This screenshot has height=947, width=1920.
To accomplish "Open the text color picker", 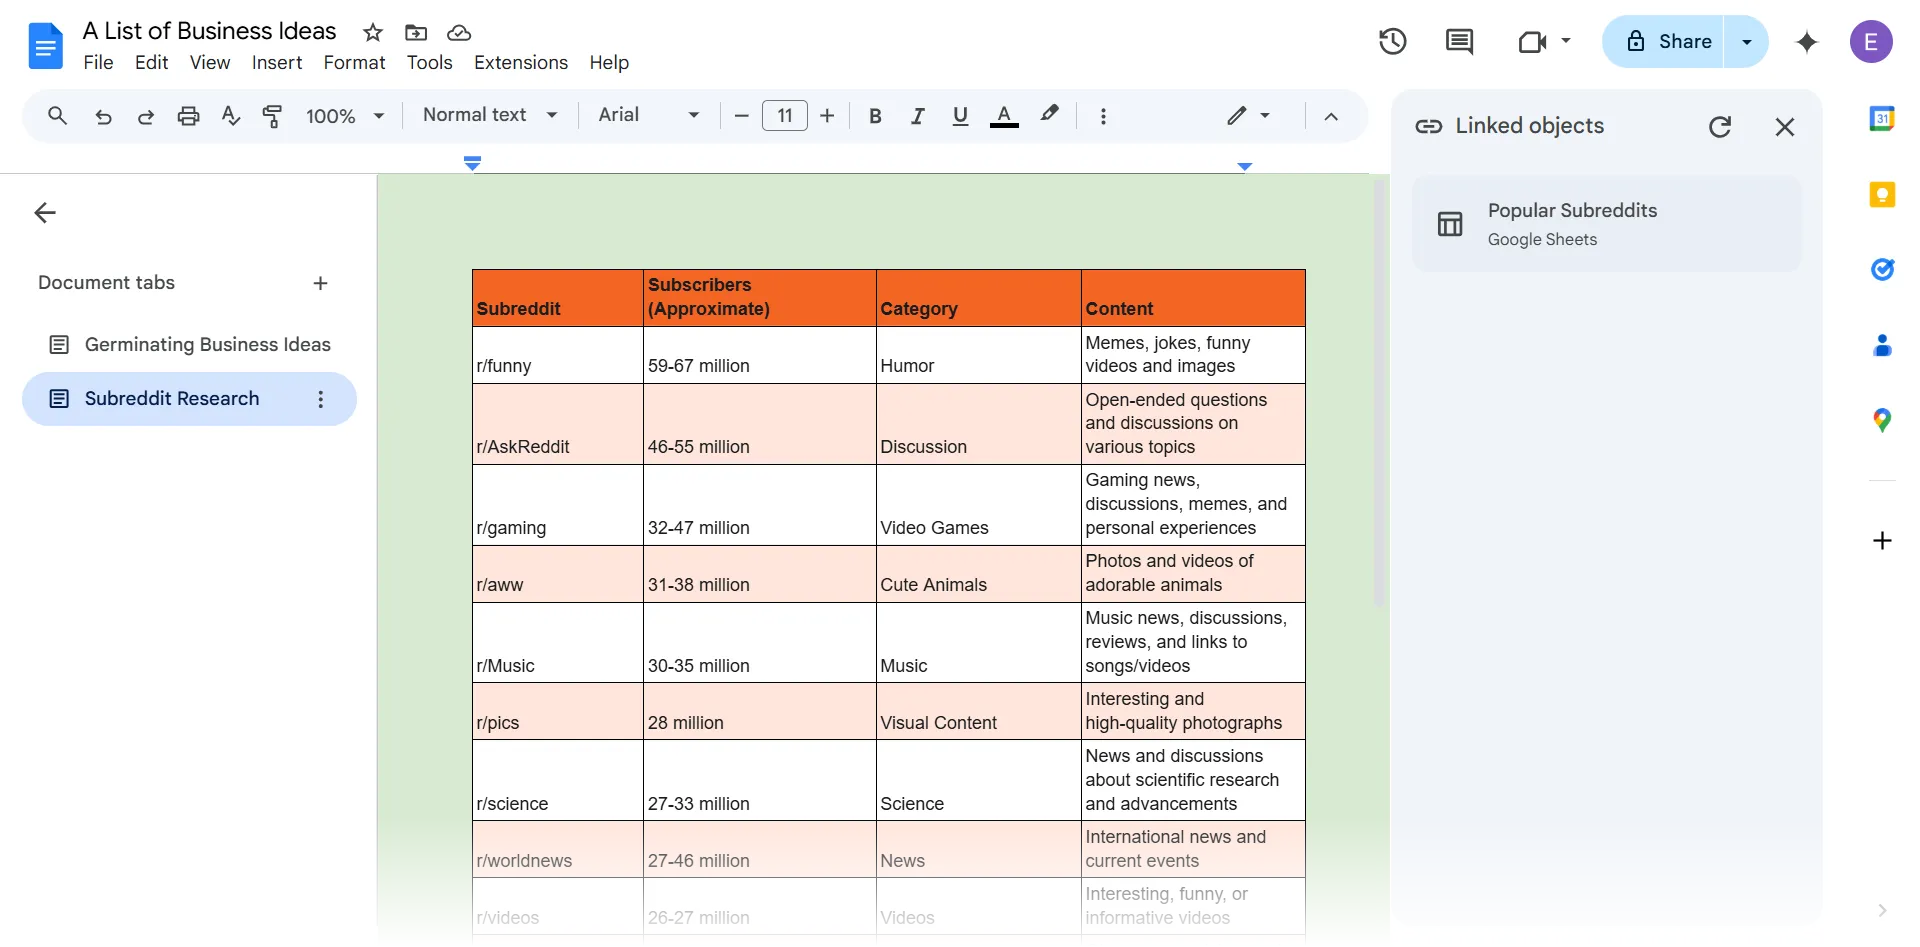I will click(1004, 115).
